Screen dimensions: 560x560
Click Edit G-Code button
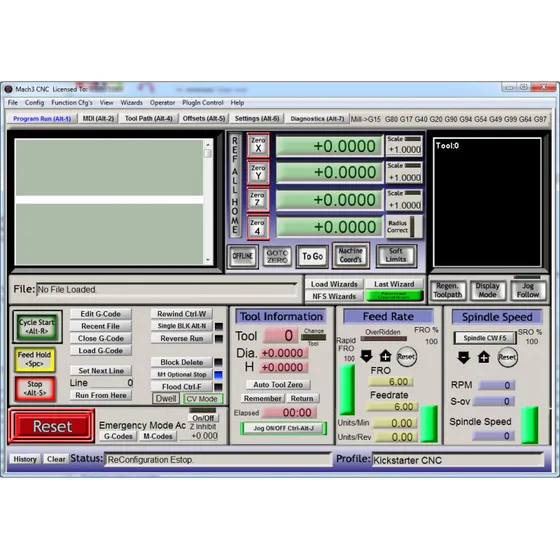(x=101, y=314)
